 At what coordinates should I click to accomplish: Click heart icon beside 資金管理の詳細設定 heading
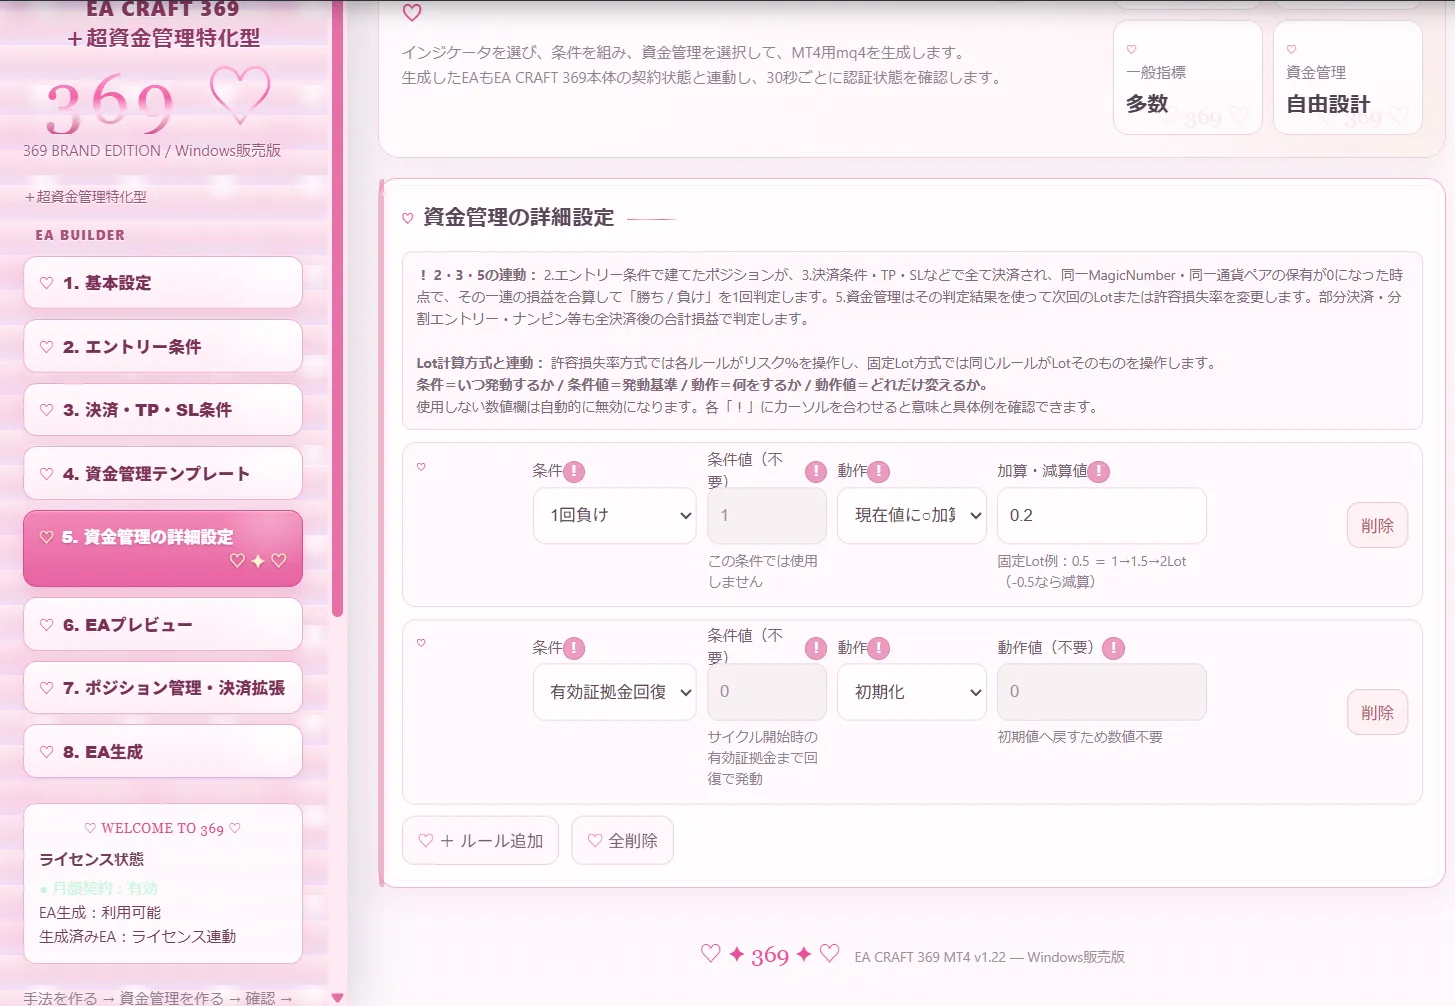tap(408, 218)
